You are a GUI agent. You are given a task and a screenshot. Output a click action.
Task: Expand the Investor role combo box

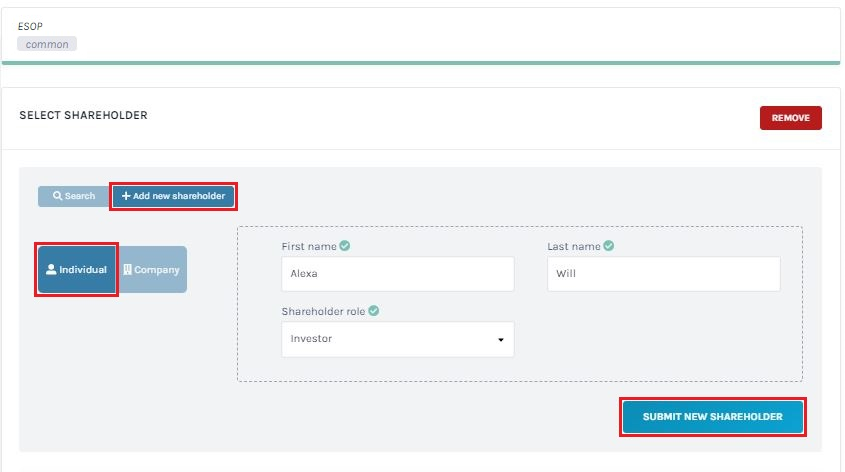398,339
